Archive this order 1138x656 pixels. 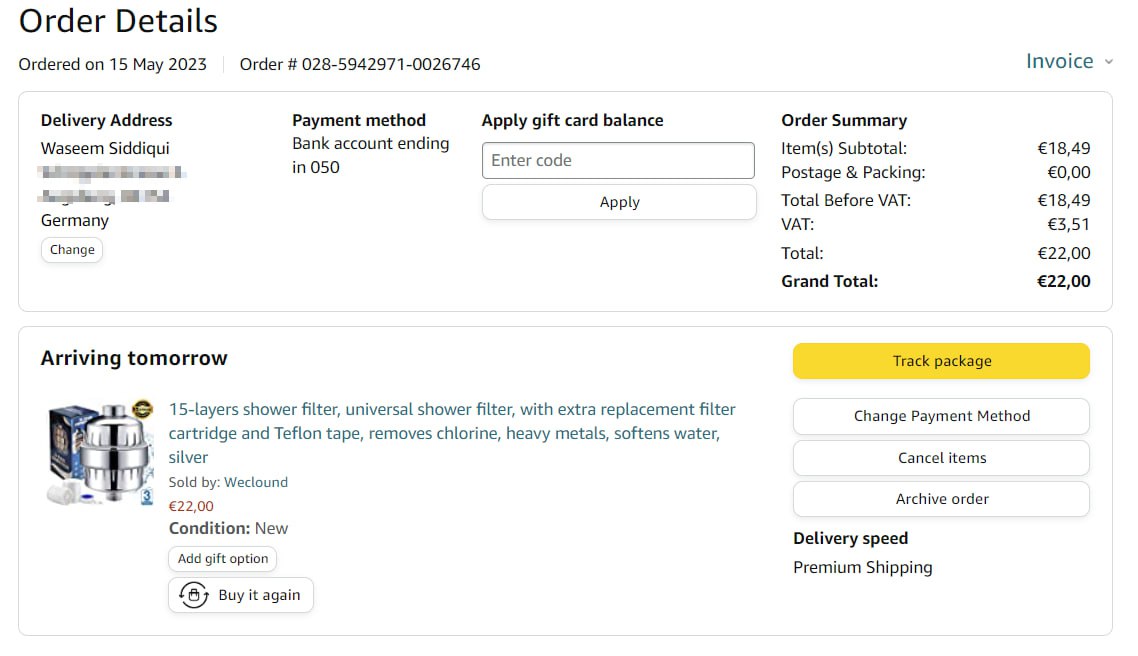(x=941, y=499)
